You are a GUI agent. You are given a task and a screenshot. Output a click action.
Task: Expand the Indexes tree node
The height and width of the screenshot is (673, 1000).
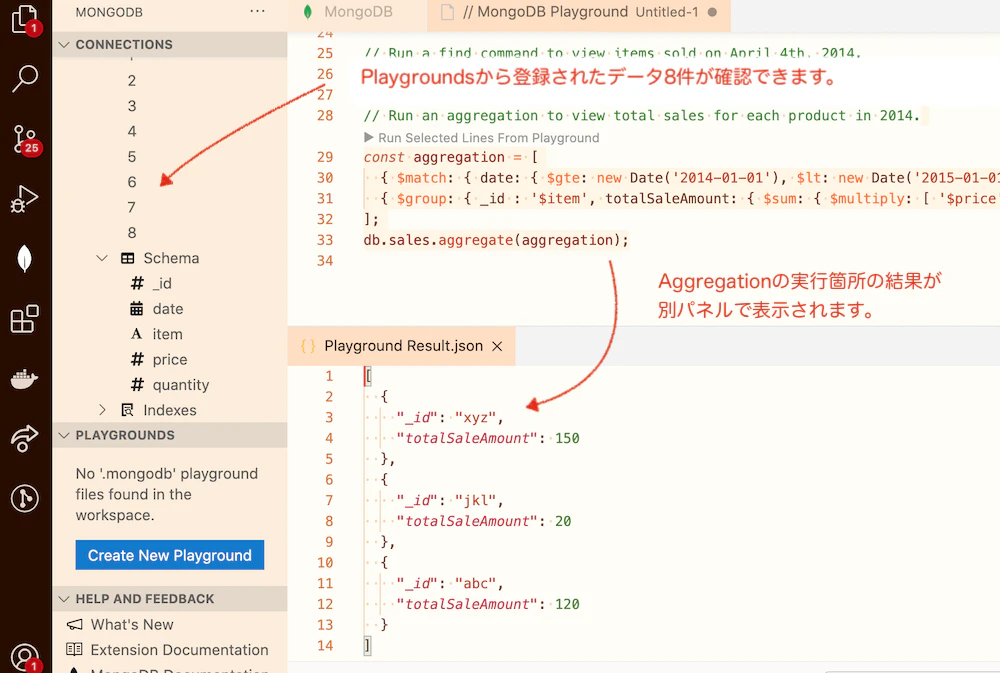(102, 410)
